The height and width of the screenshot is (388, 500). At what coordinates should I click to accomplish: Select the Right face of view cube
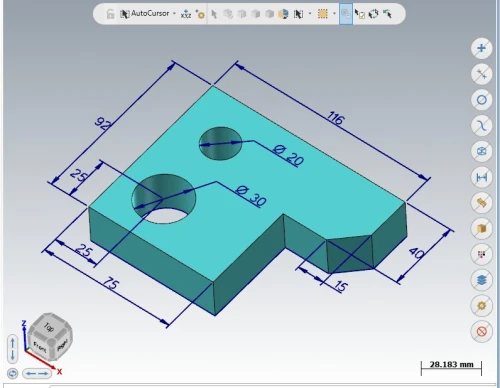pos(62,345)
